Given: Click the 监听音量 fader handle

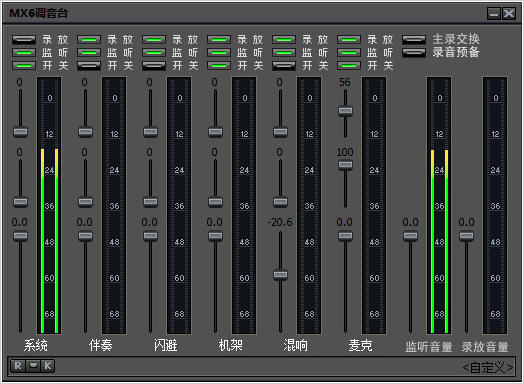Looking at the screenshot, I should coord(410,236).
